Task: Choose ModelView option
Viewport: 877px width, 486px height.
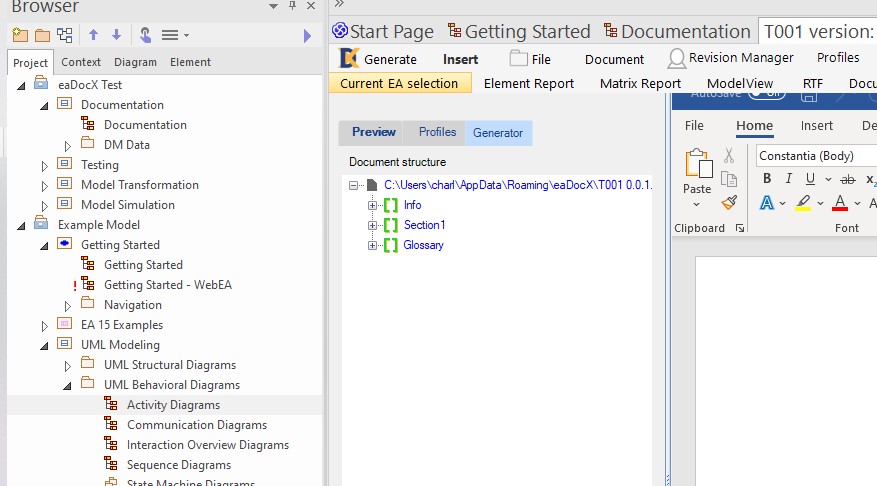Action: point(739,83)
